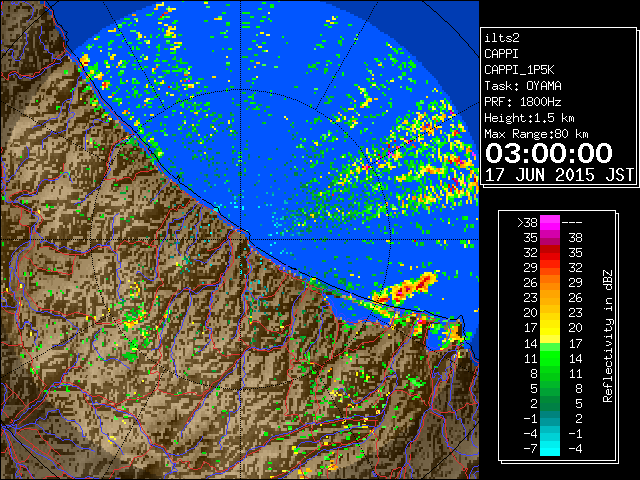
Task: Click the 'ilts2' site label
Action: click(502, 38)
